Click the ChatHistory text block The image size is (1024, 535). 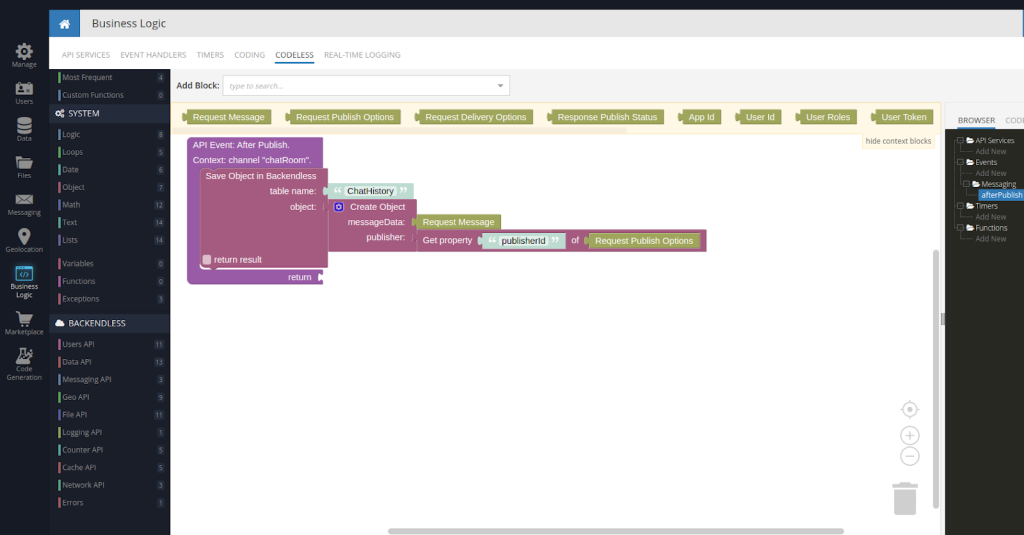pyautogui.click(x=370, y=191)
